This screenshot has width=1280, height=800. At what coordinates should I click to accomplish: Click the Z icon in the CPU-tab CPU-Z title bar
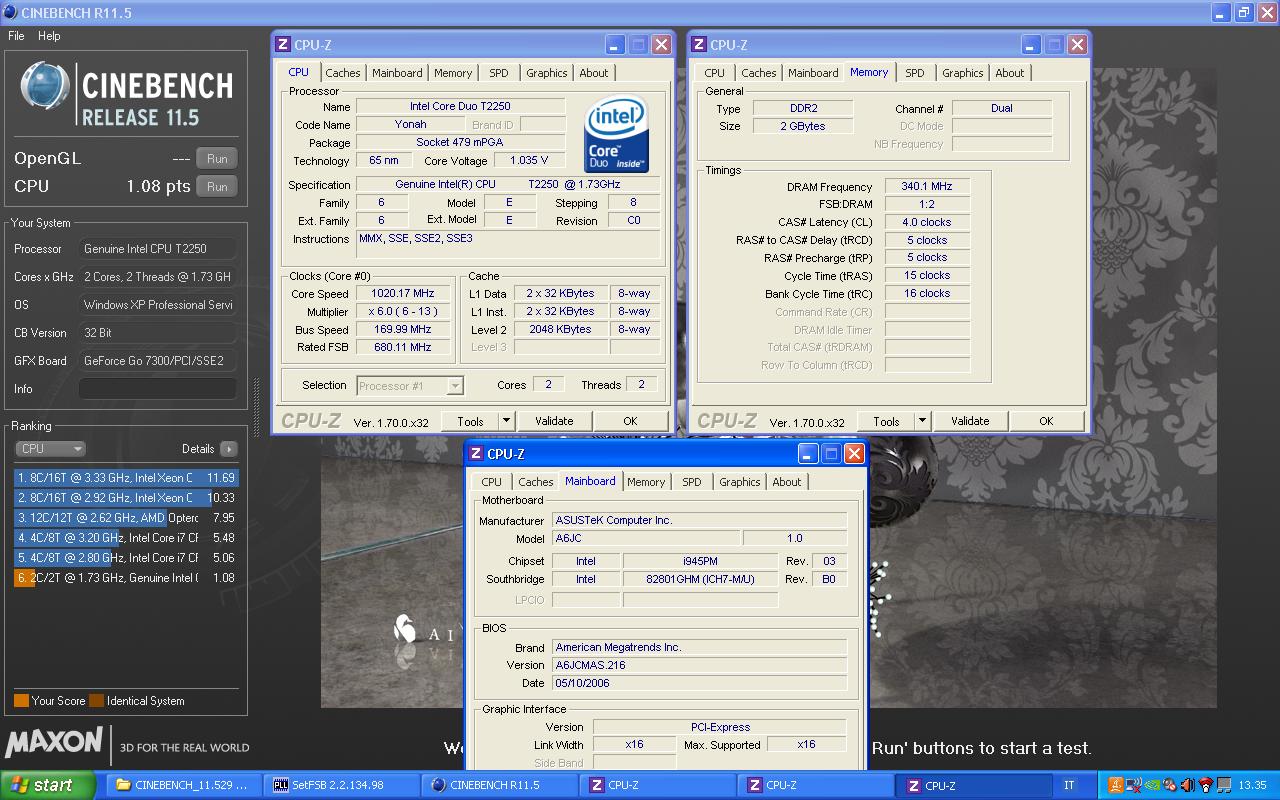tap(283, 45)
